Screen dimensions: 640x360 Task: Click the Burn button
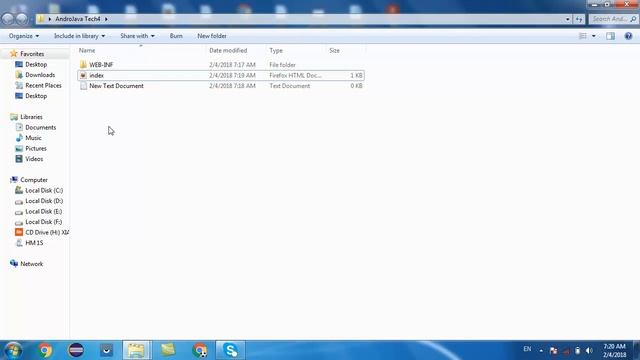[176, 36]
